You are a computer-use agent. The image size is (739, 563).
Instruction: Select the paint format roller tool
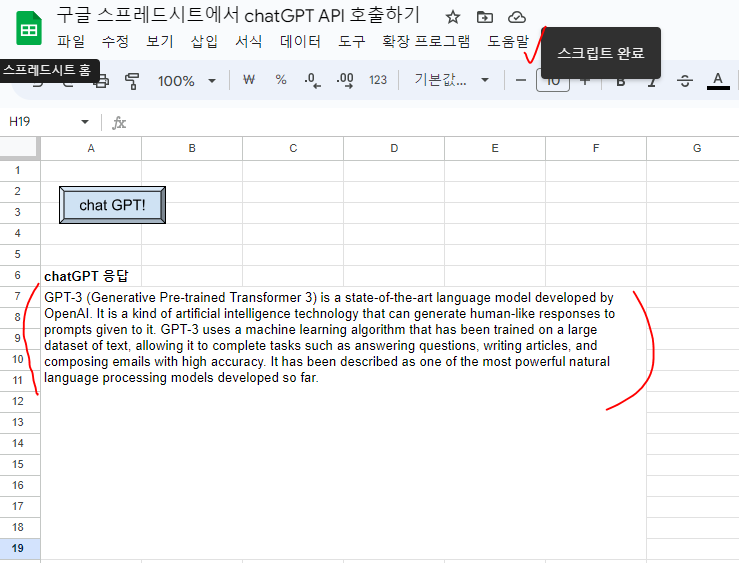tap(132, 81)
